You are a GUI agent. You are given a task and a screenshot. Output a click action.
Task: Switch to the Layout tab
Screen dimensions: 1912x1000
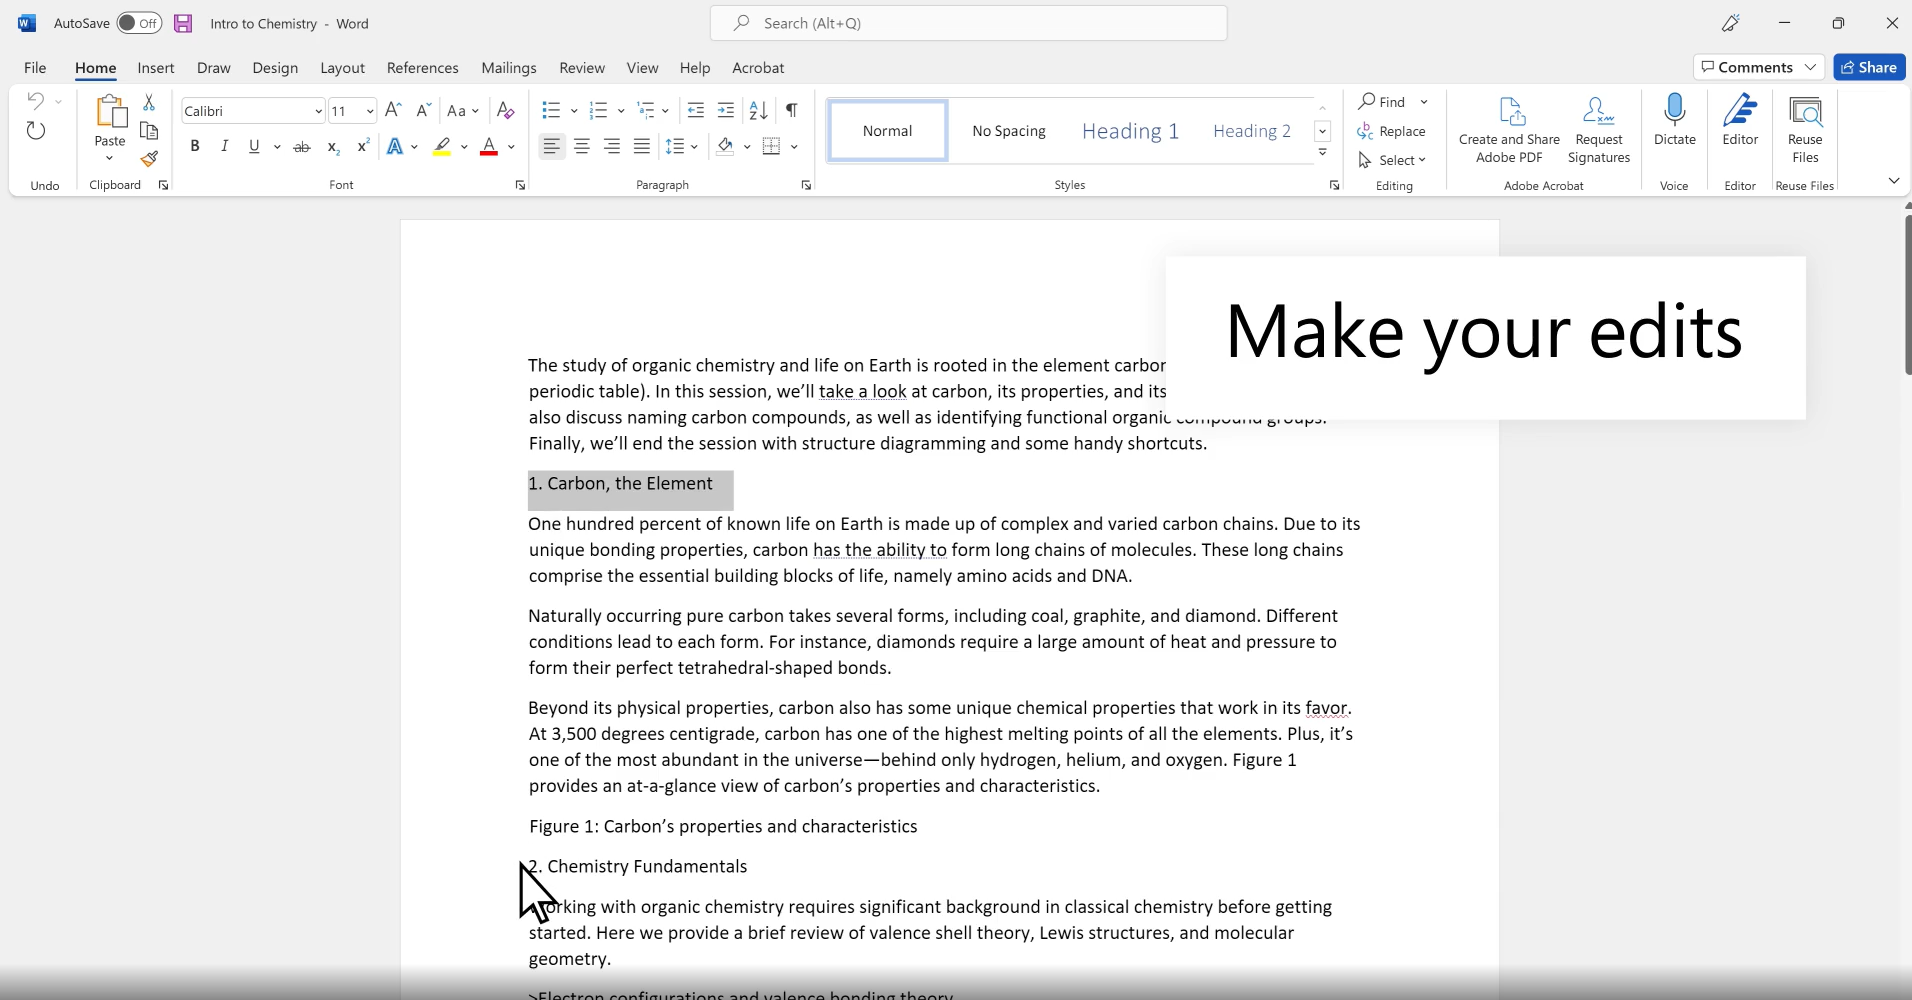342,68
